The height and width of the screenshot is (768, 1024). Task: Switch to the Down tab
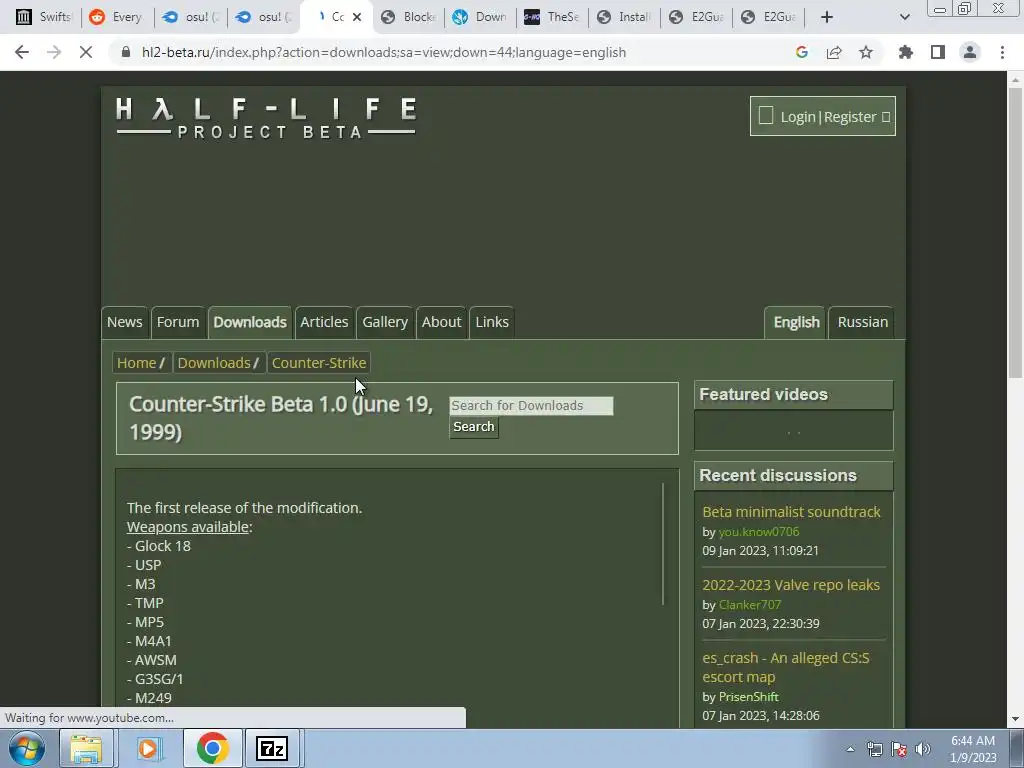pos(480,17)
